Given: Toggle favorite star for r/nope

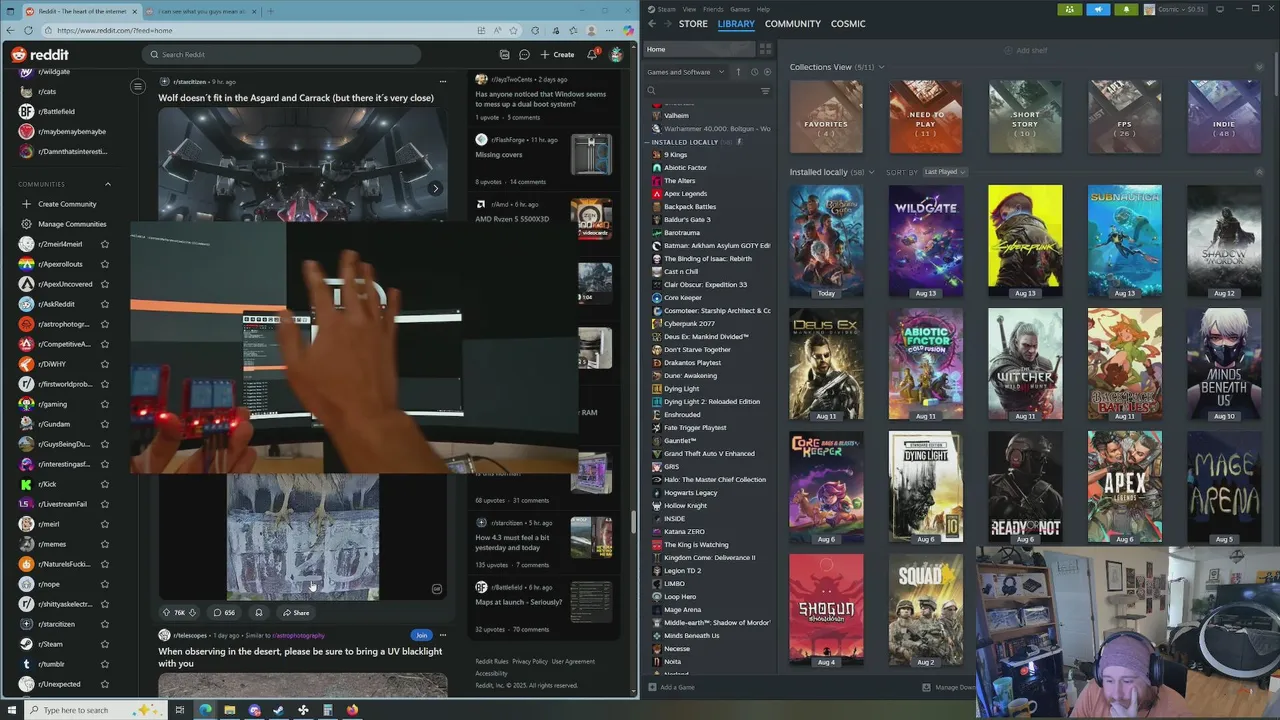Looking at the screenshot, I should [x=105, y=584].
